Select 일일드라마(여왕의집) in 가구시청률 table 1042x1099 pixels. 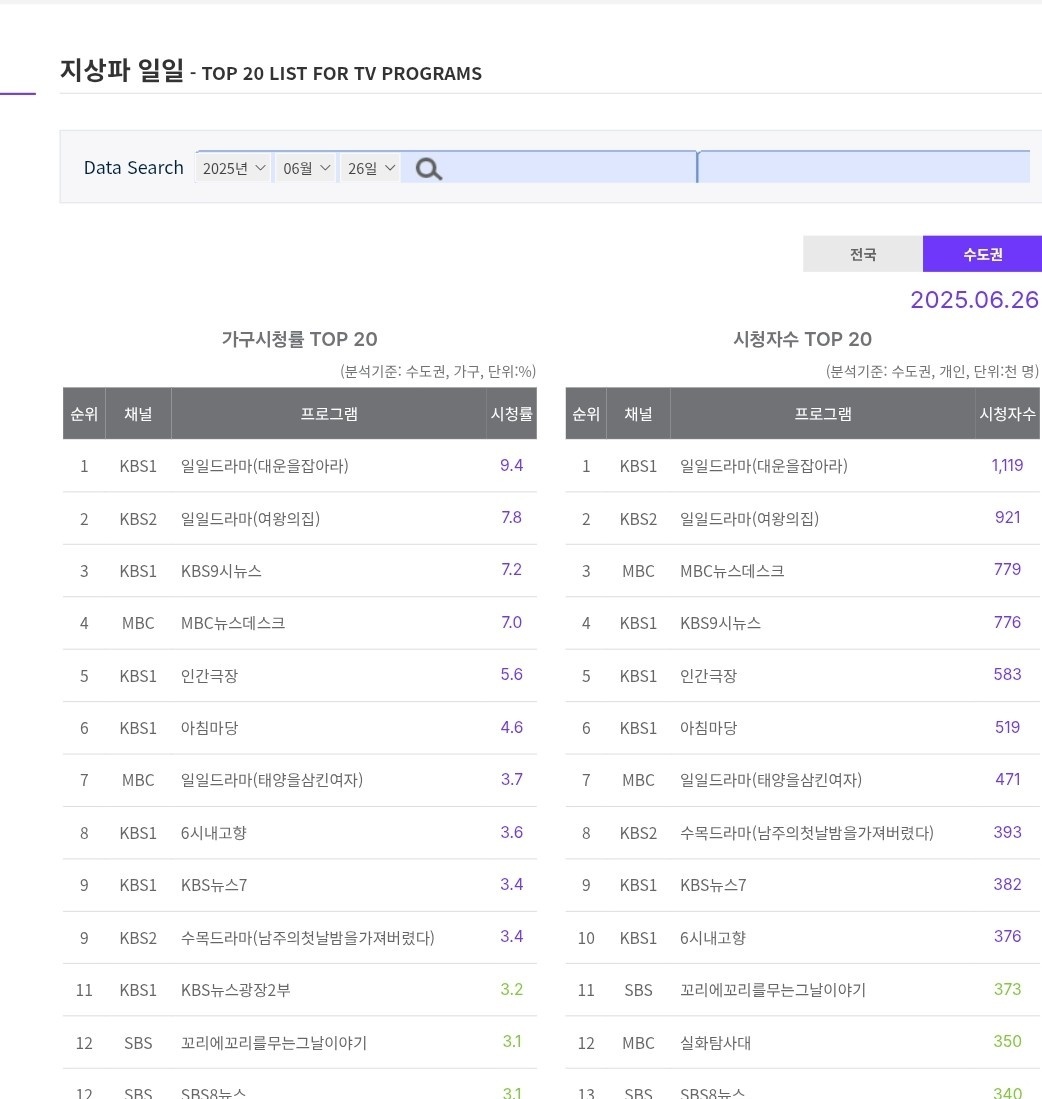(250, 519)
